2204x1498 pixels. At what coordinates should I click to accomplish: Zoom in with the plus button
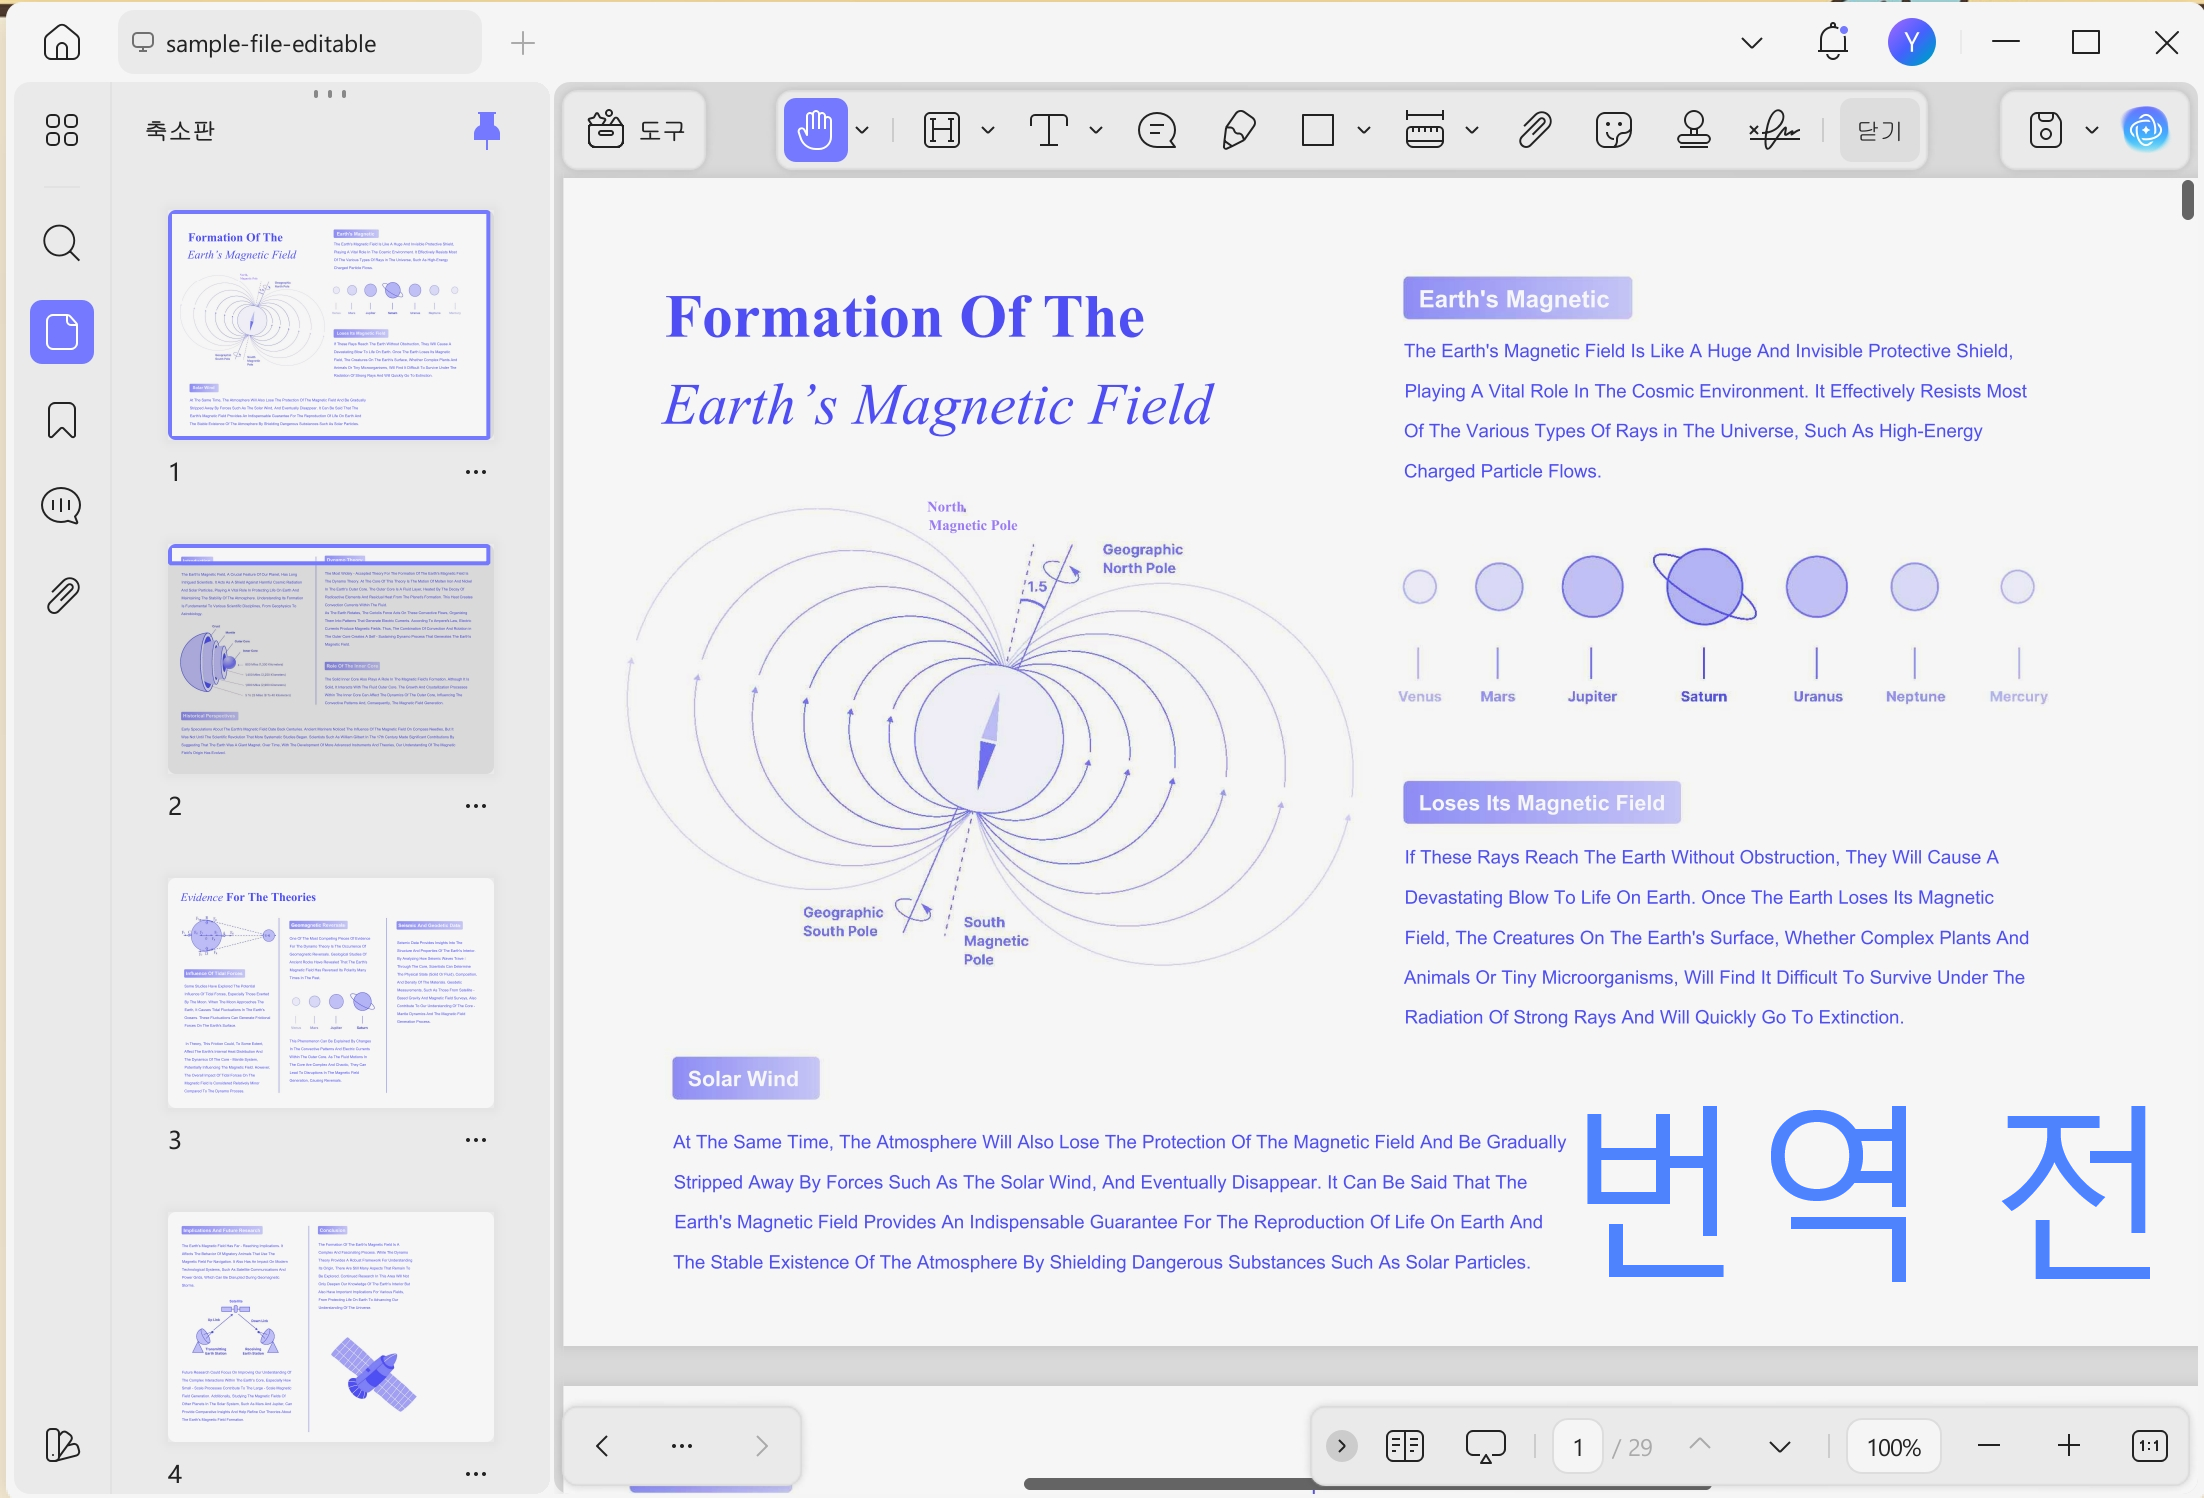click(2069, 1446)
